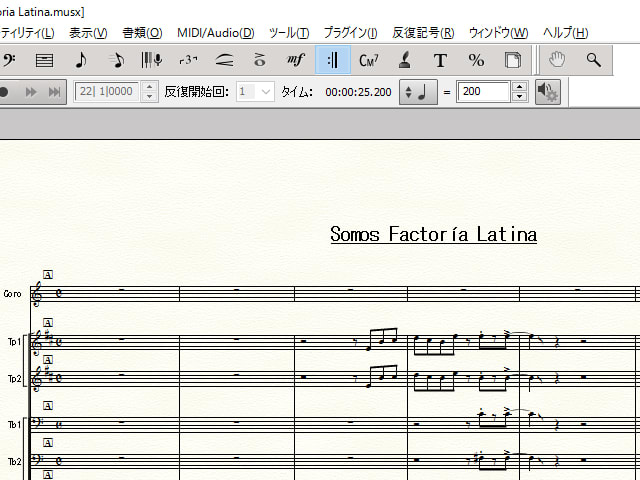640x480 pixels.
Task: Click the Tb1 staff name
Action: point(14,424)
